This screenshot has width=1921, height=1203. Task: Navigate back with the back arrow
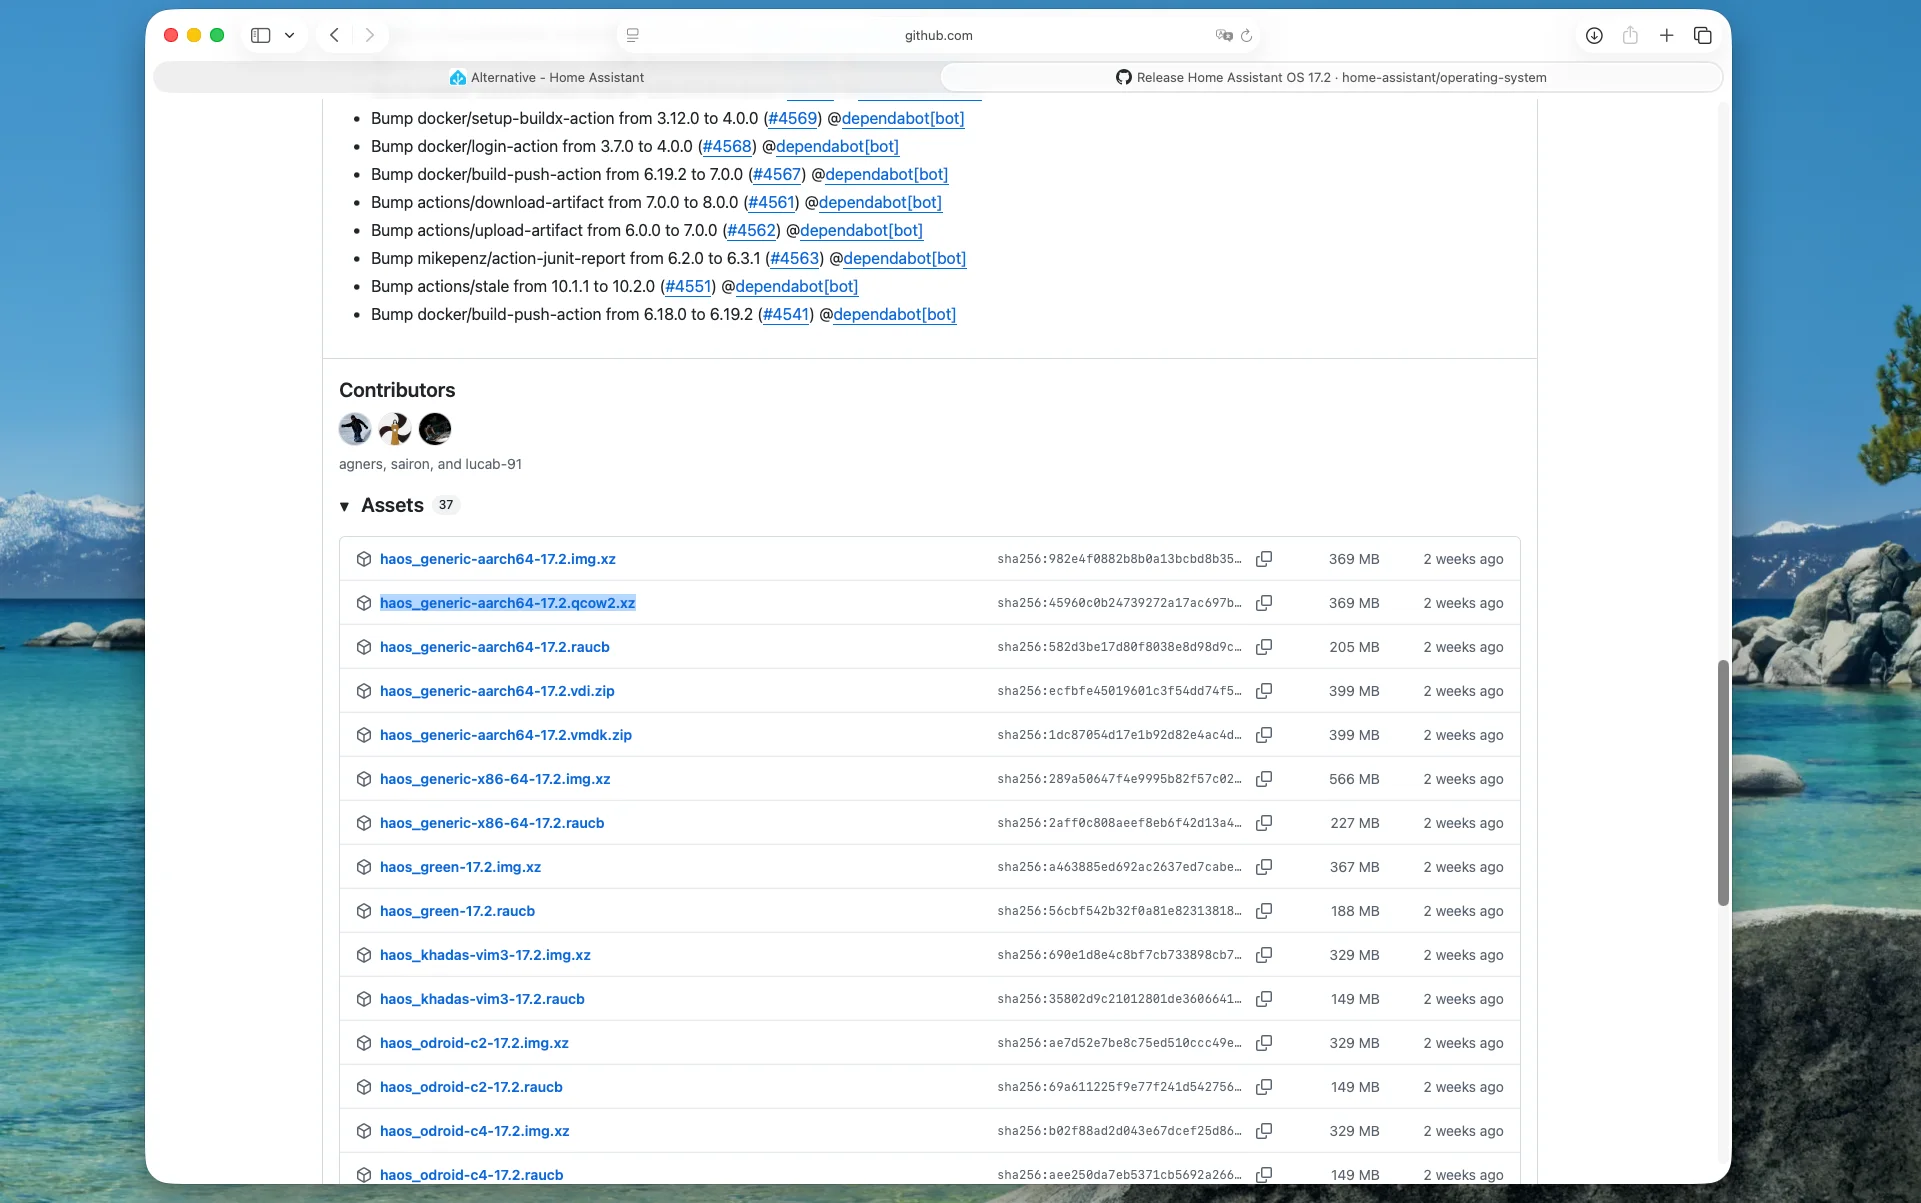tap(335, 35)
